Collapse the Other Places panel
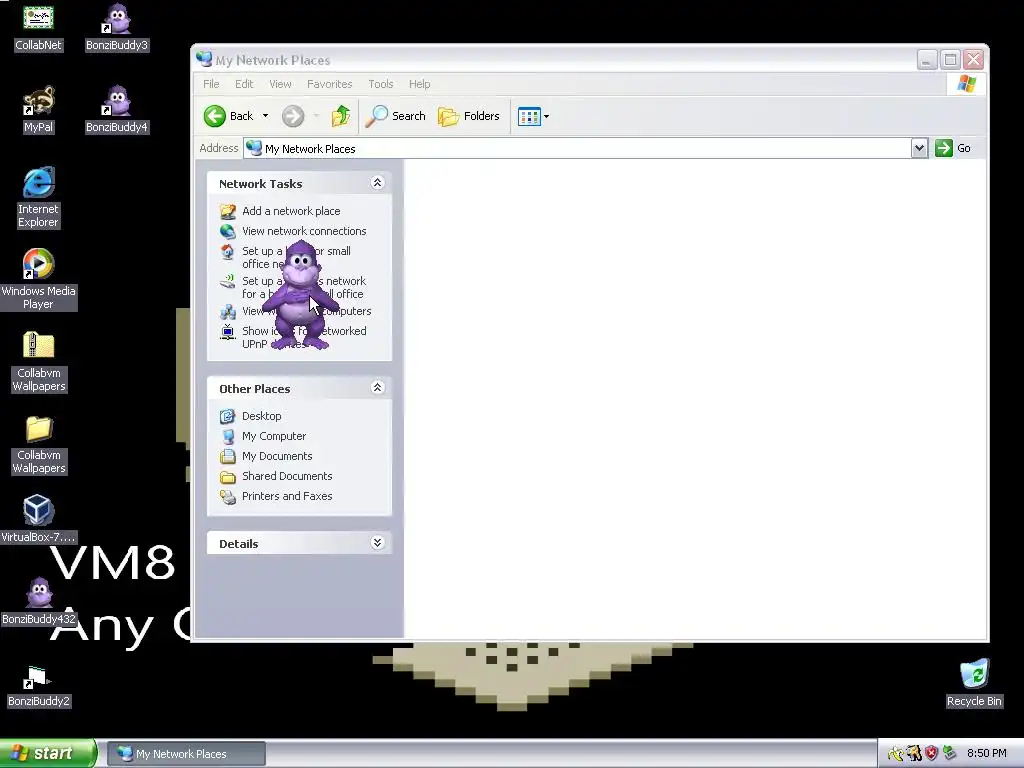Viewport: 1024px width, 768px height. point(377,388)
